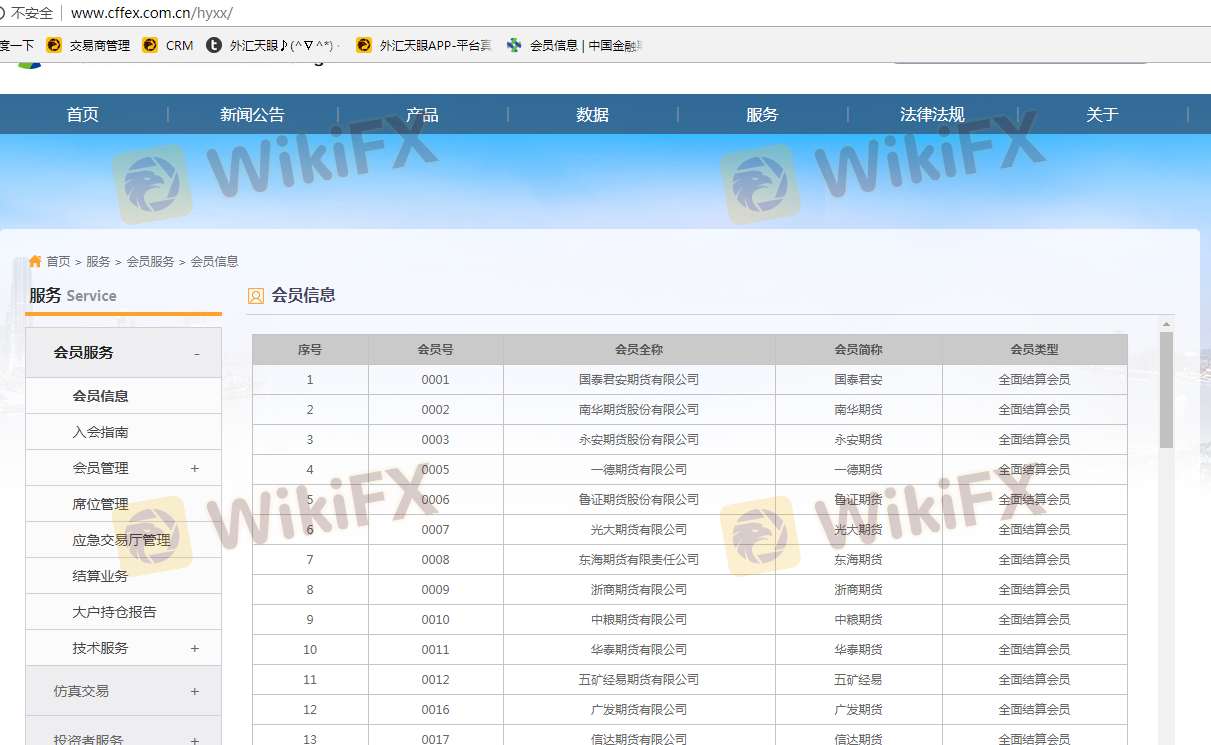
Task: Click the 会员信息 中国金融 bookmark icon
Action: [x=514, y=45]
